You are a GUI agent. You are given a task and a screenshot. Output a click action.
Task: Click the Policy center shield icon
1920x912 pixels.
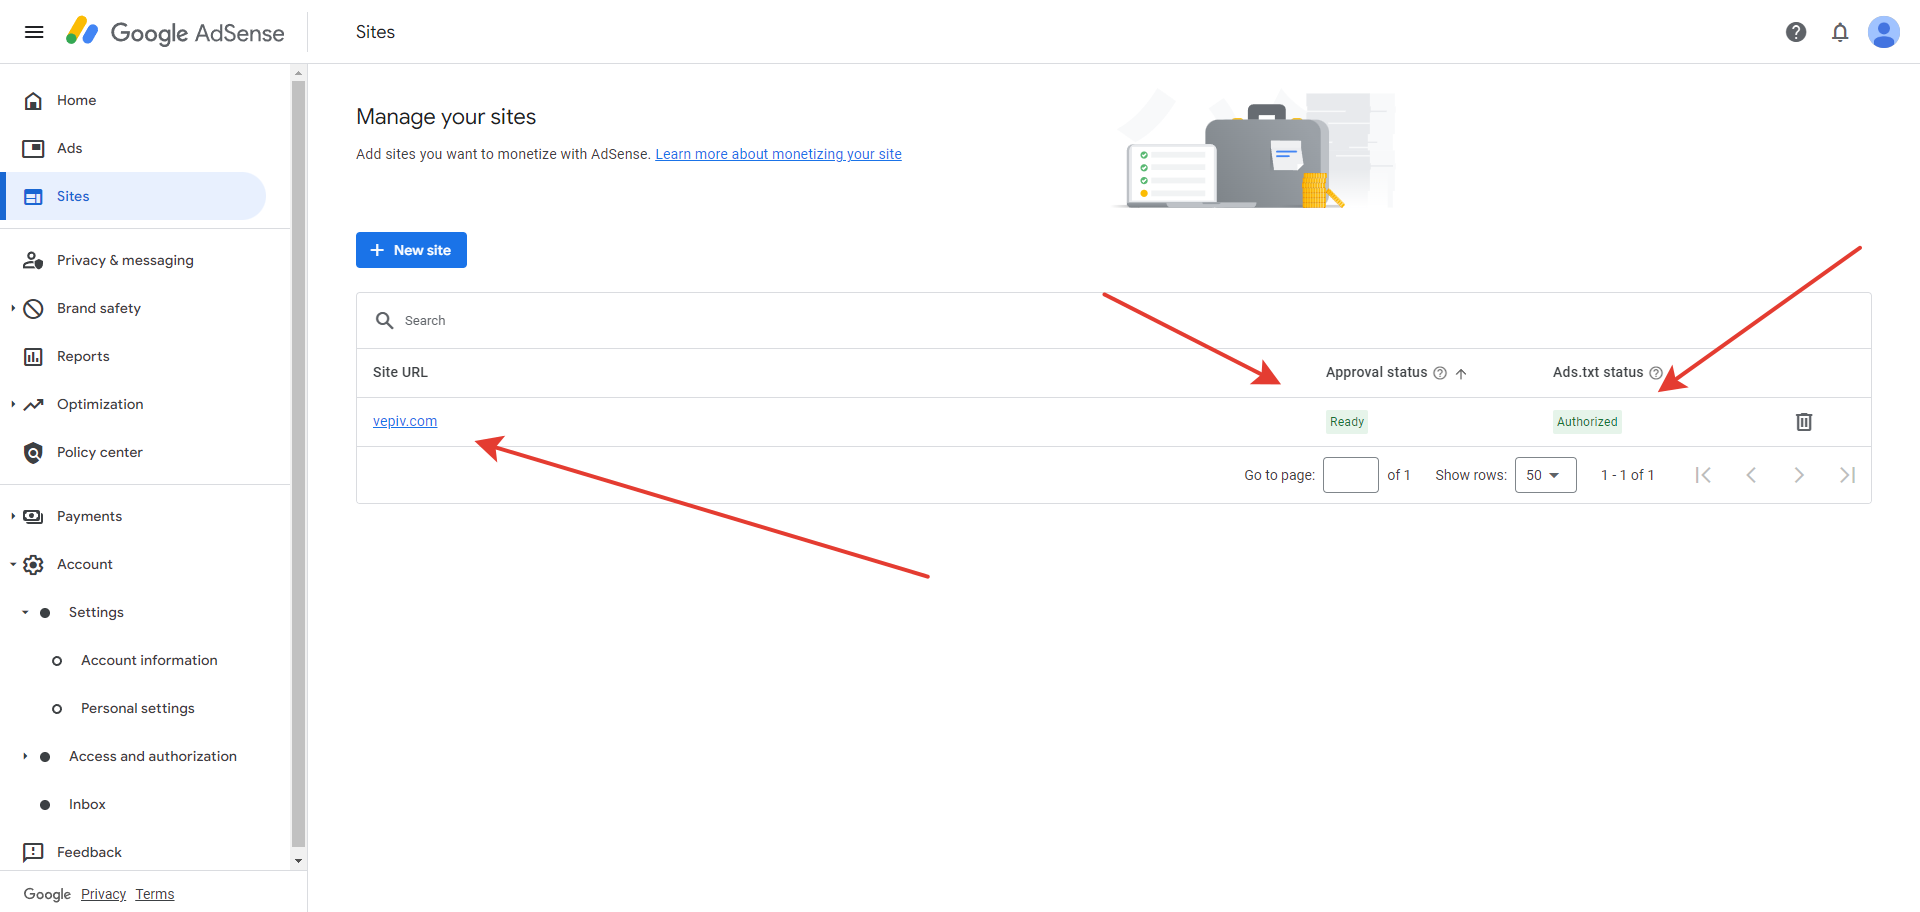click(33, 452)
